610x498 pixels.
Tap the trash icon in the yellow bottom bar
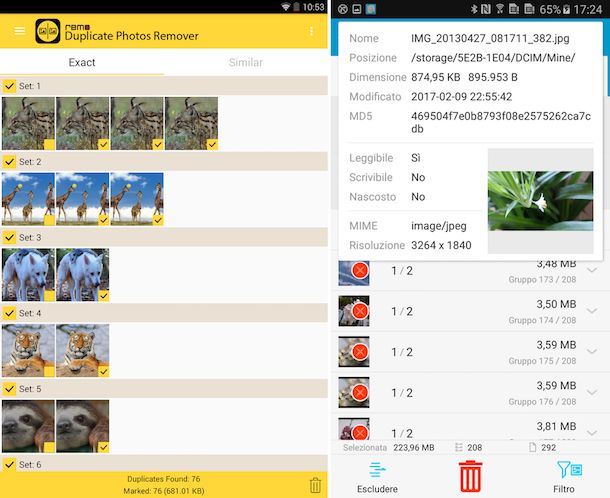315,485
